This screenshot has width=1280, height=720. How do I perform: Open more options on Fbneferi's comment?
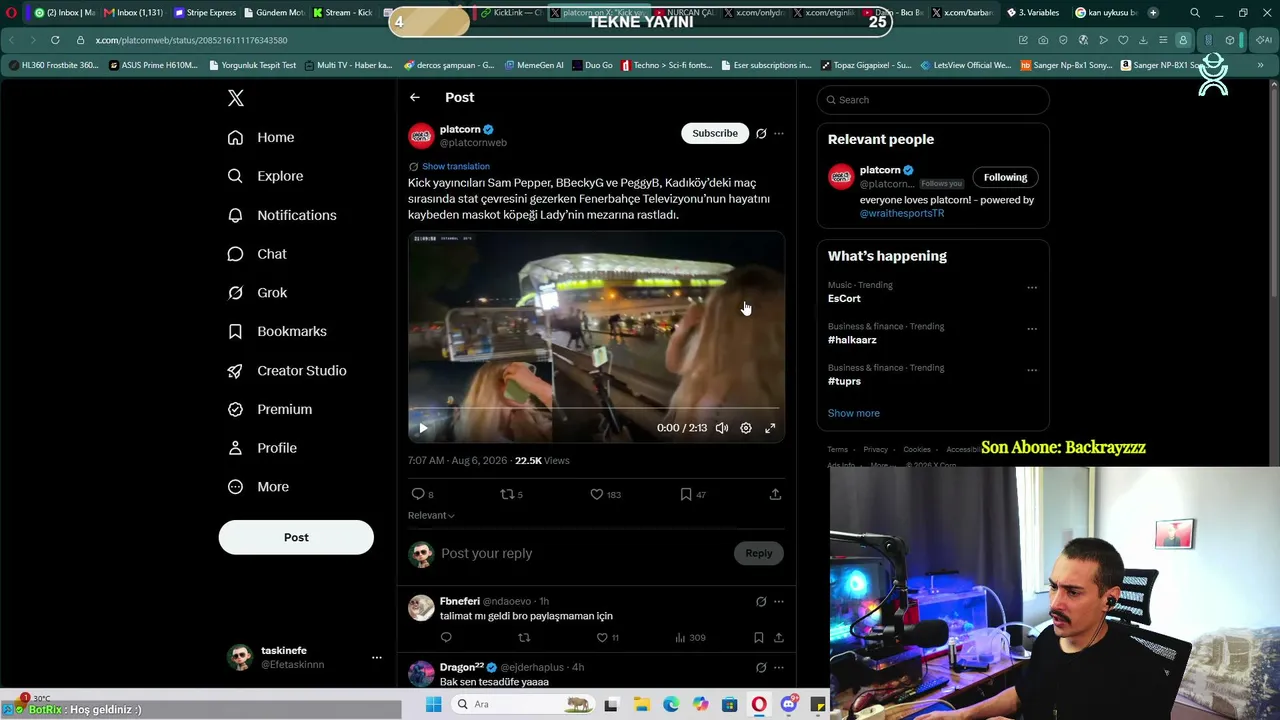[779, 601]
